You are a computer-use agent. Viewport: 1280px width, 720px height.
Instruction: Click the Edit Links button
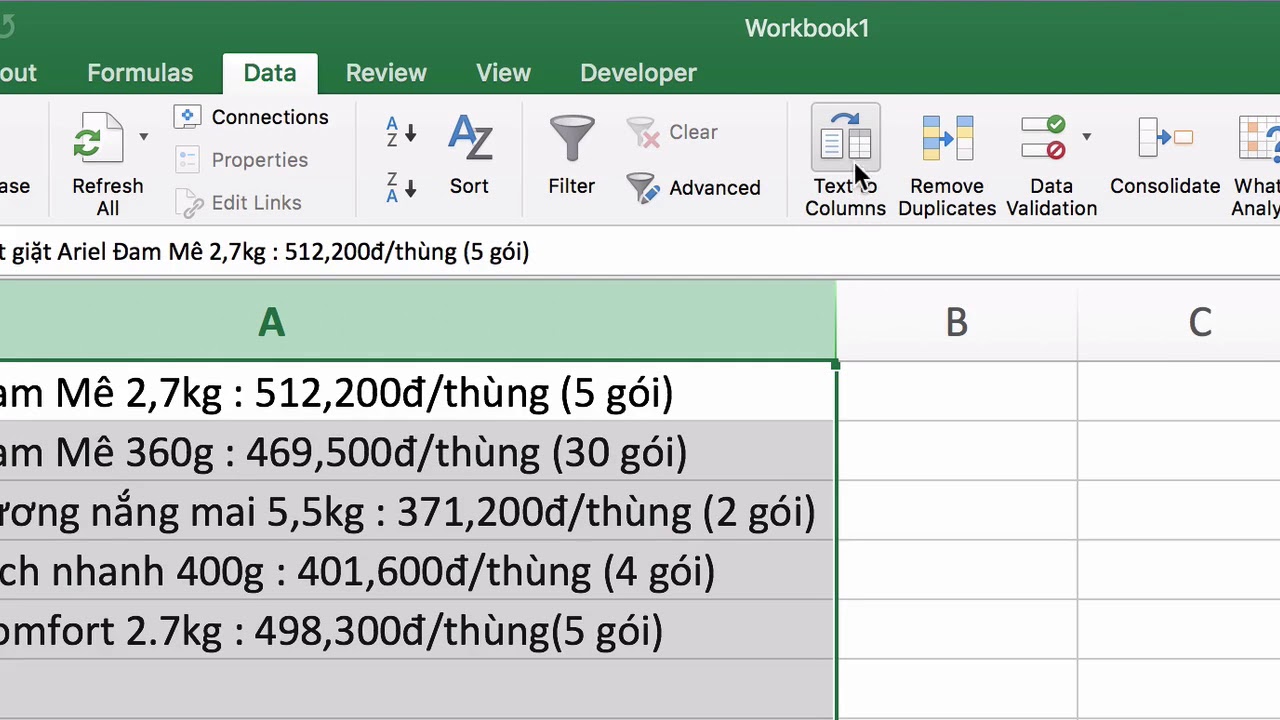click(x=238, y=203)
